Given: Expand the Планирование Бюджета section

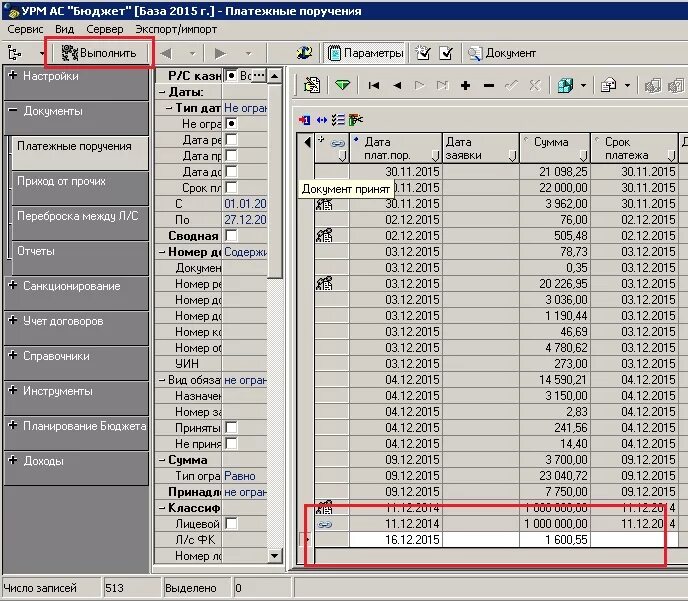Looking at the screenshot, I should coord(13,425).
